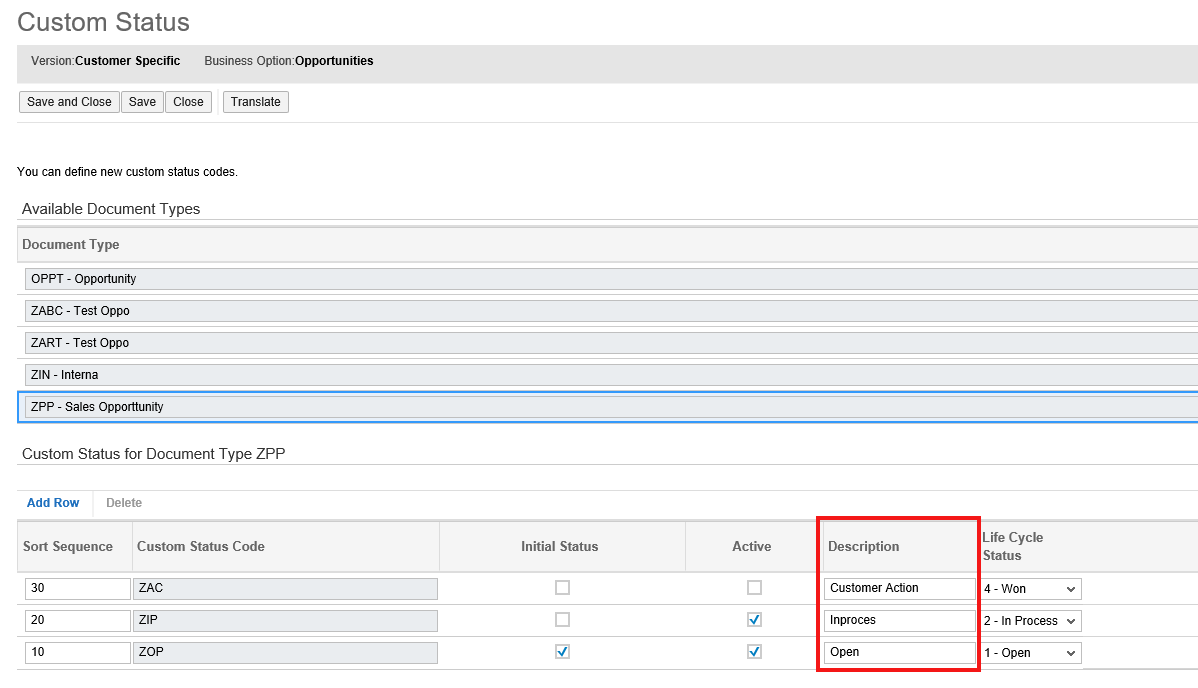The height and width of the screenshot is (688, 1198).
Task: Open the Translate function
Action: 255,102
